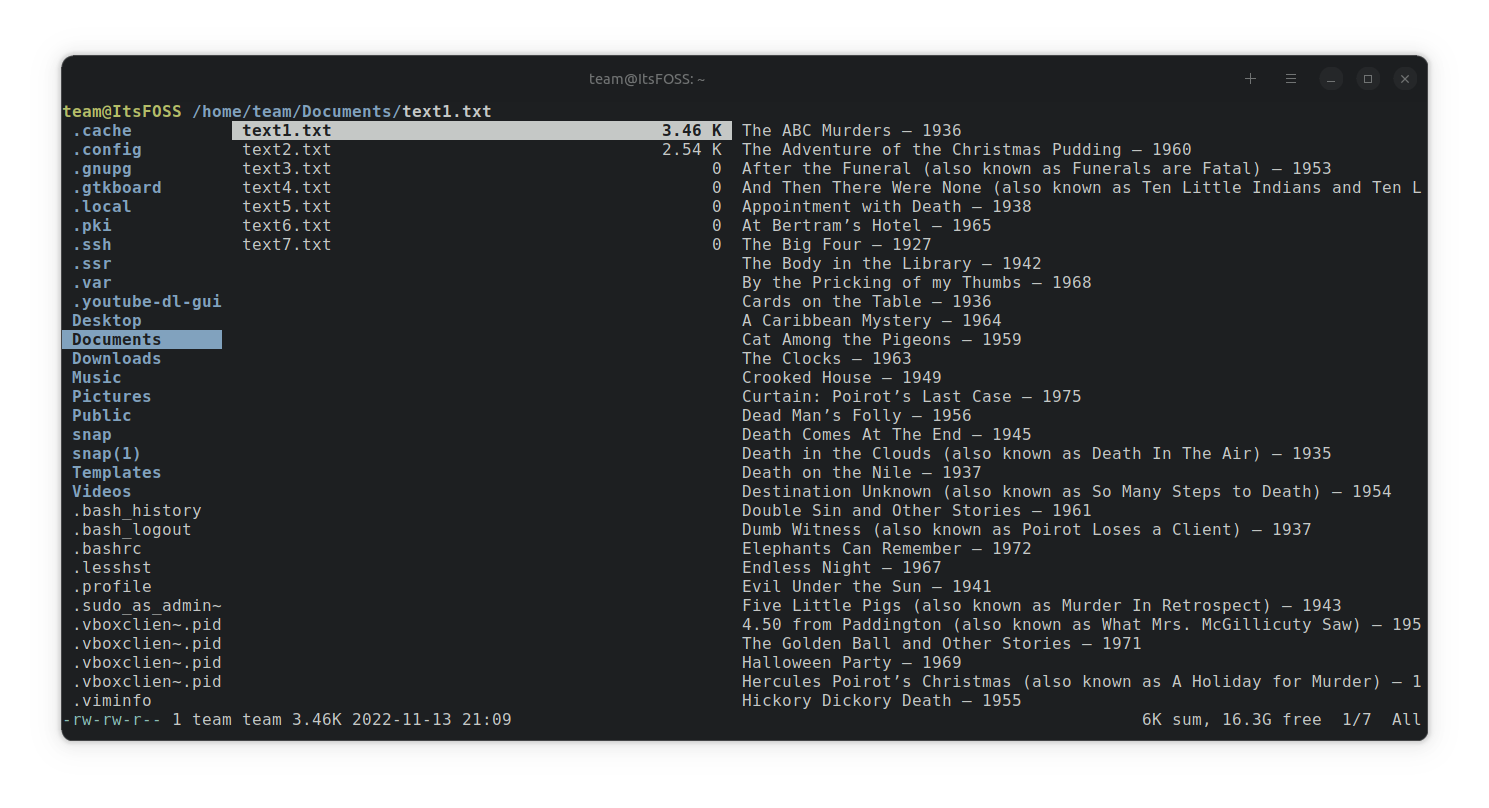Open the hidden .config directory

[x=107, y=149]
